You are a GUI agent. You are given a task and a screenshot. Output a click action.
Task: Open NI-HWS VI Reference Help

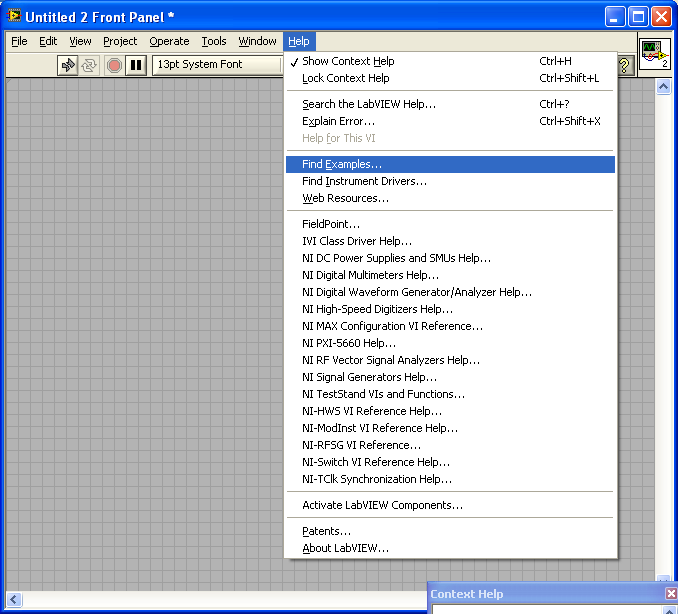click(x=450, y=411)
